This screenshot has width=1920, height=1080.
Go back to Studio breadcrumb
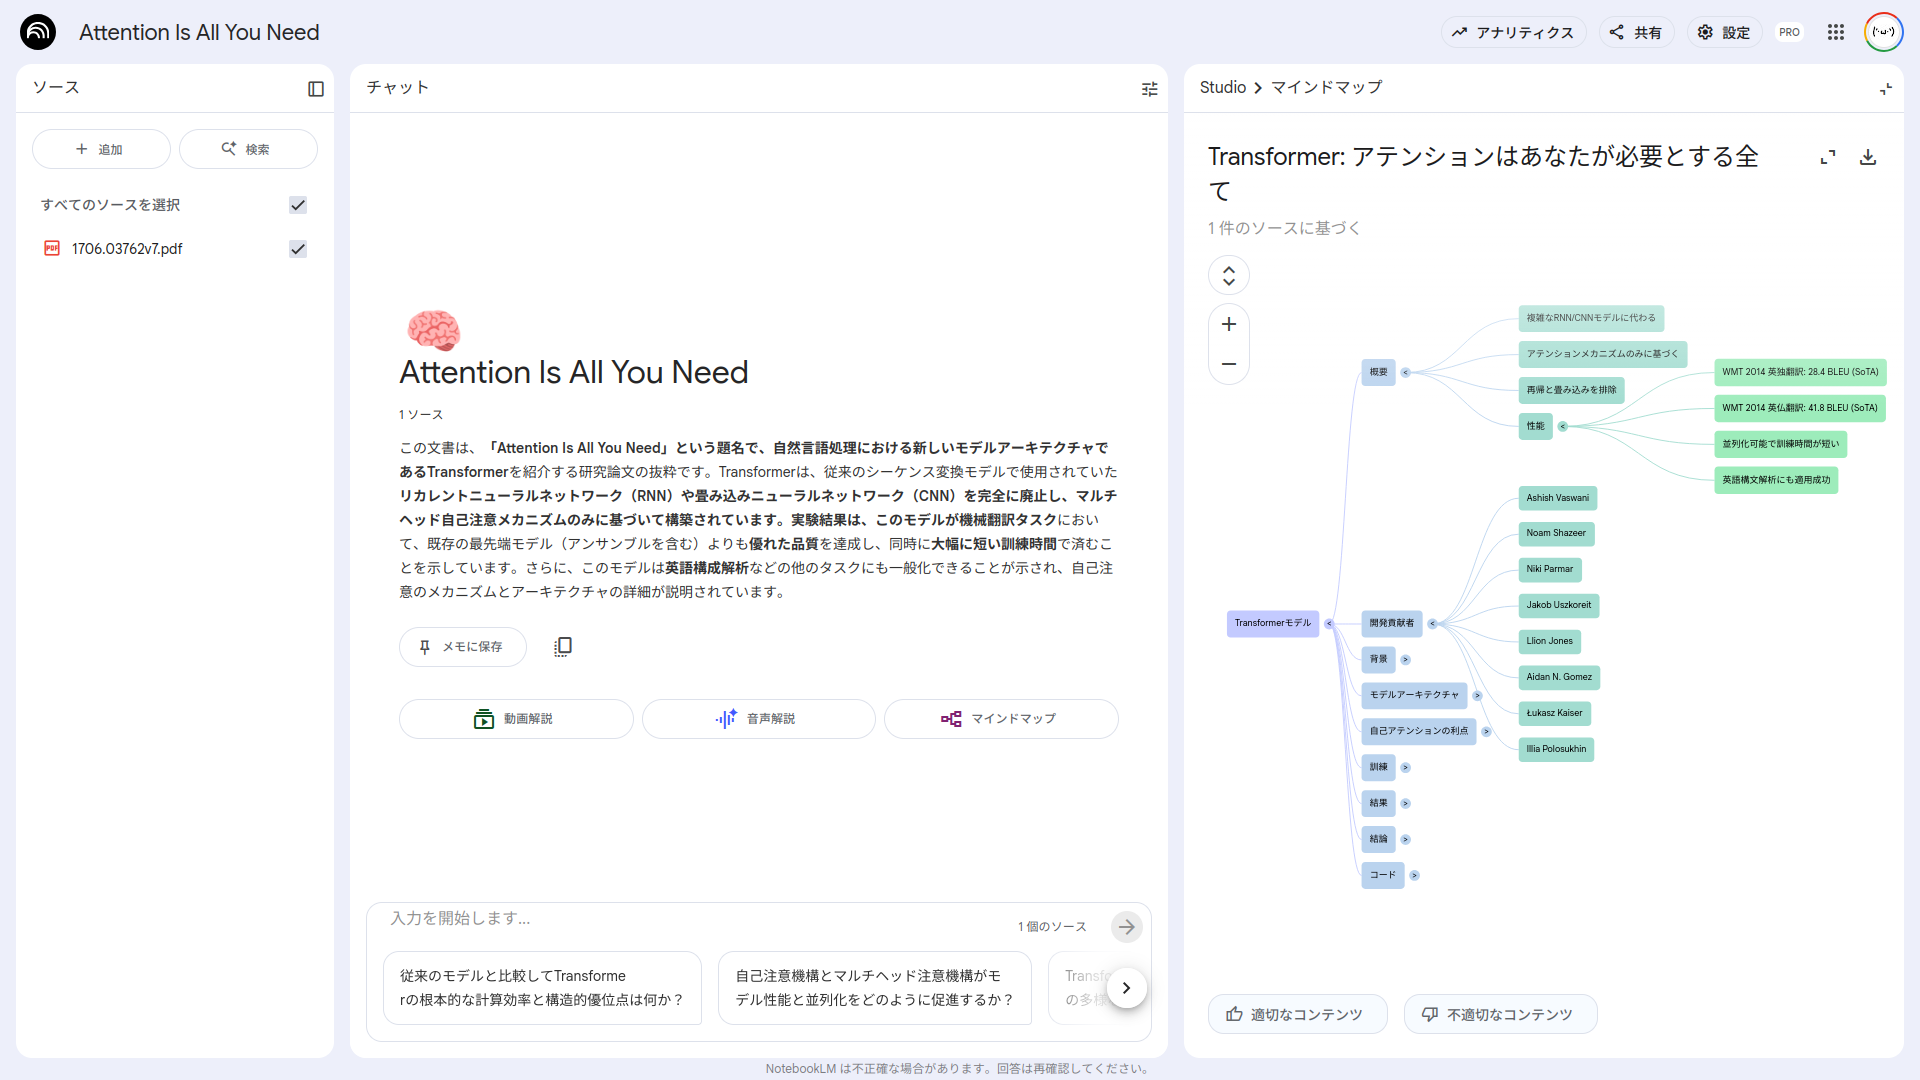pyautogui.click(x=1222, y=88)
